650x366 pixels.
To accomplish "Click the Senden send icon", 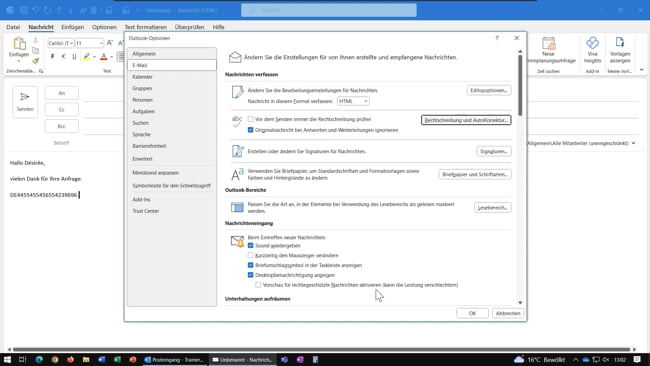I will pos(25,97).
